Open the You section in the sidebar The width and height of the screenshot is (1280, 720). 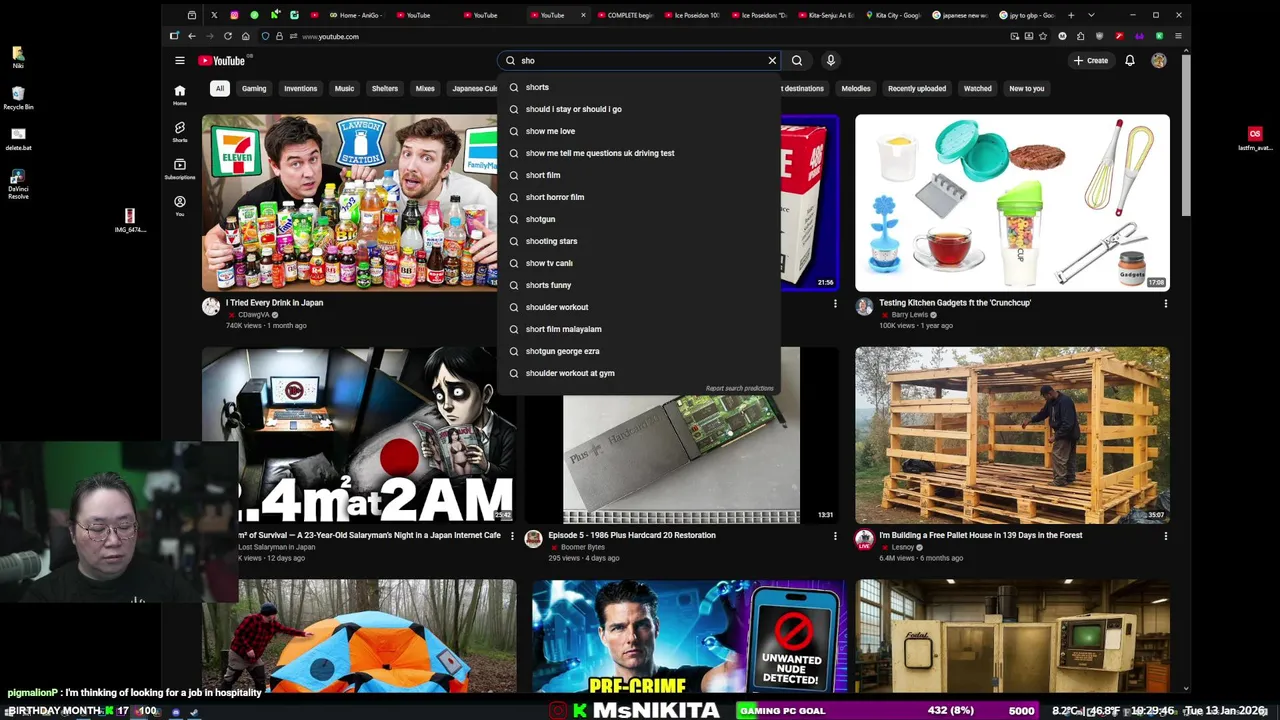coord(180,206)
